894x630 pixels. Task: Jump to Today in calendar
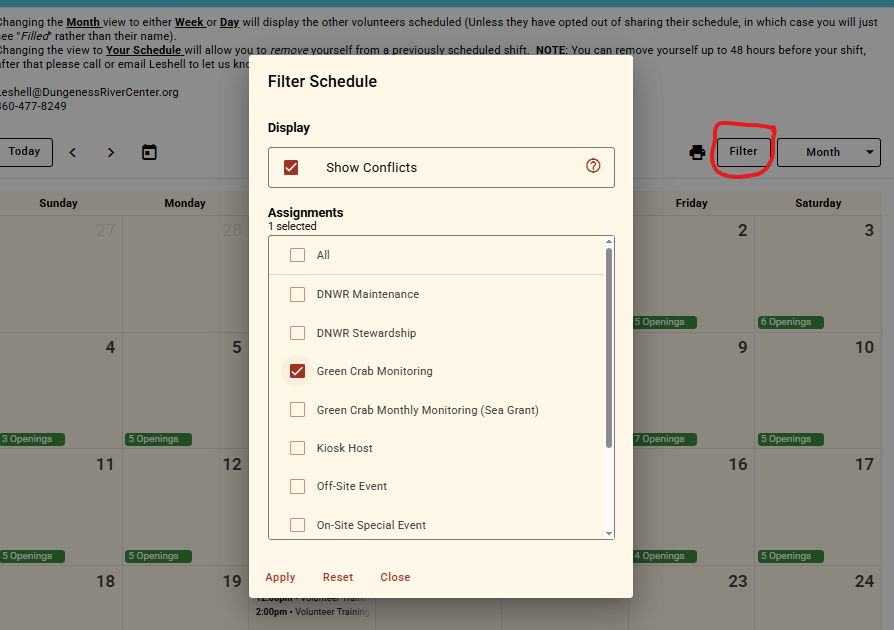click(x=24, y=151)
